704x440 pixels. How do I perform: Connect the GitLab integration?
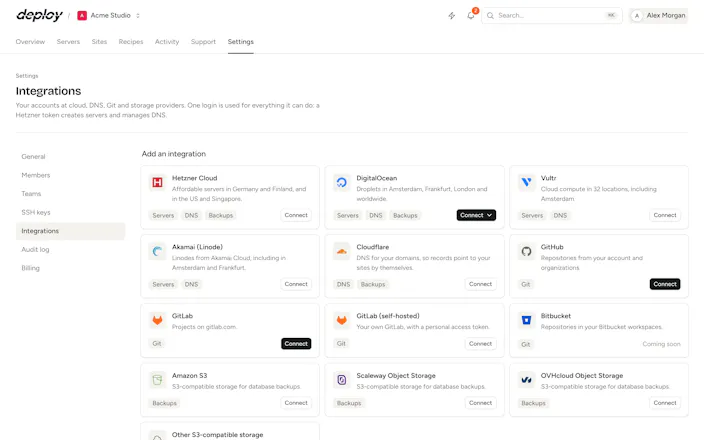coord(296,343)
